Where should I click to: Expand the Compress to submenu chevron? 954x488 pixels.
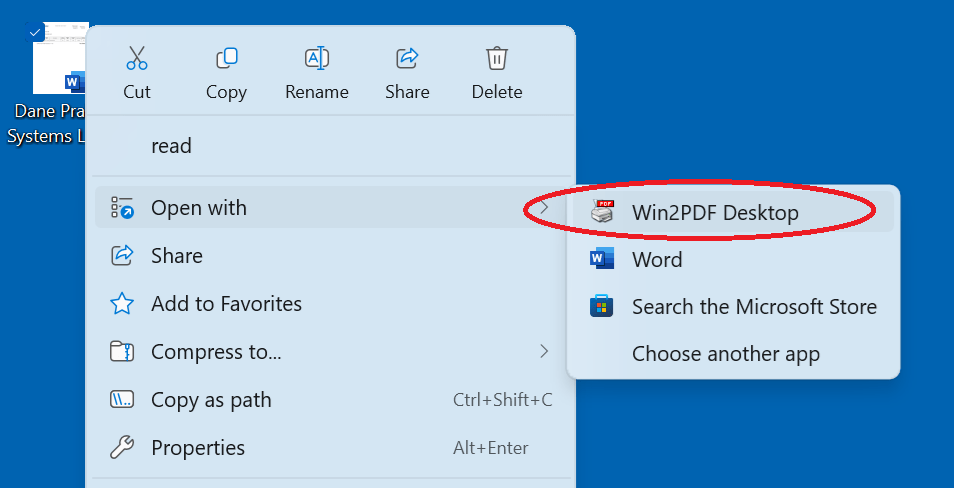tap(544, 351)
